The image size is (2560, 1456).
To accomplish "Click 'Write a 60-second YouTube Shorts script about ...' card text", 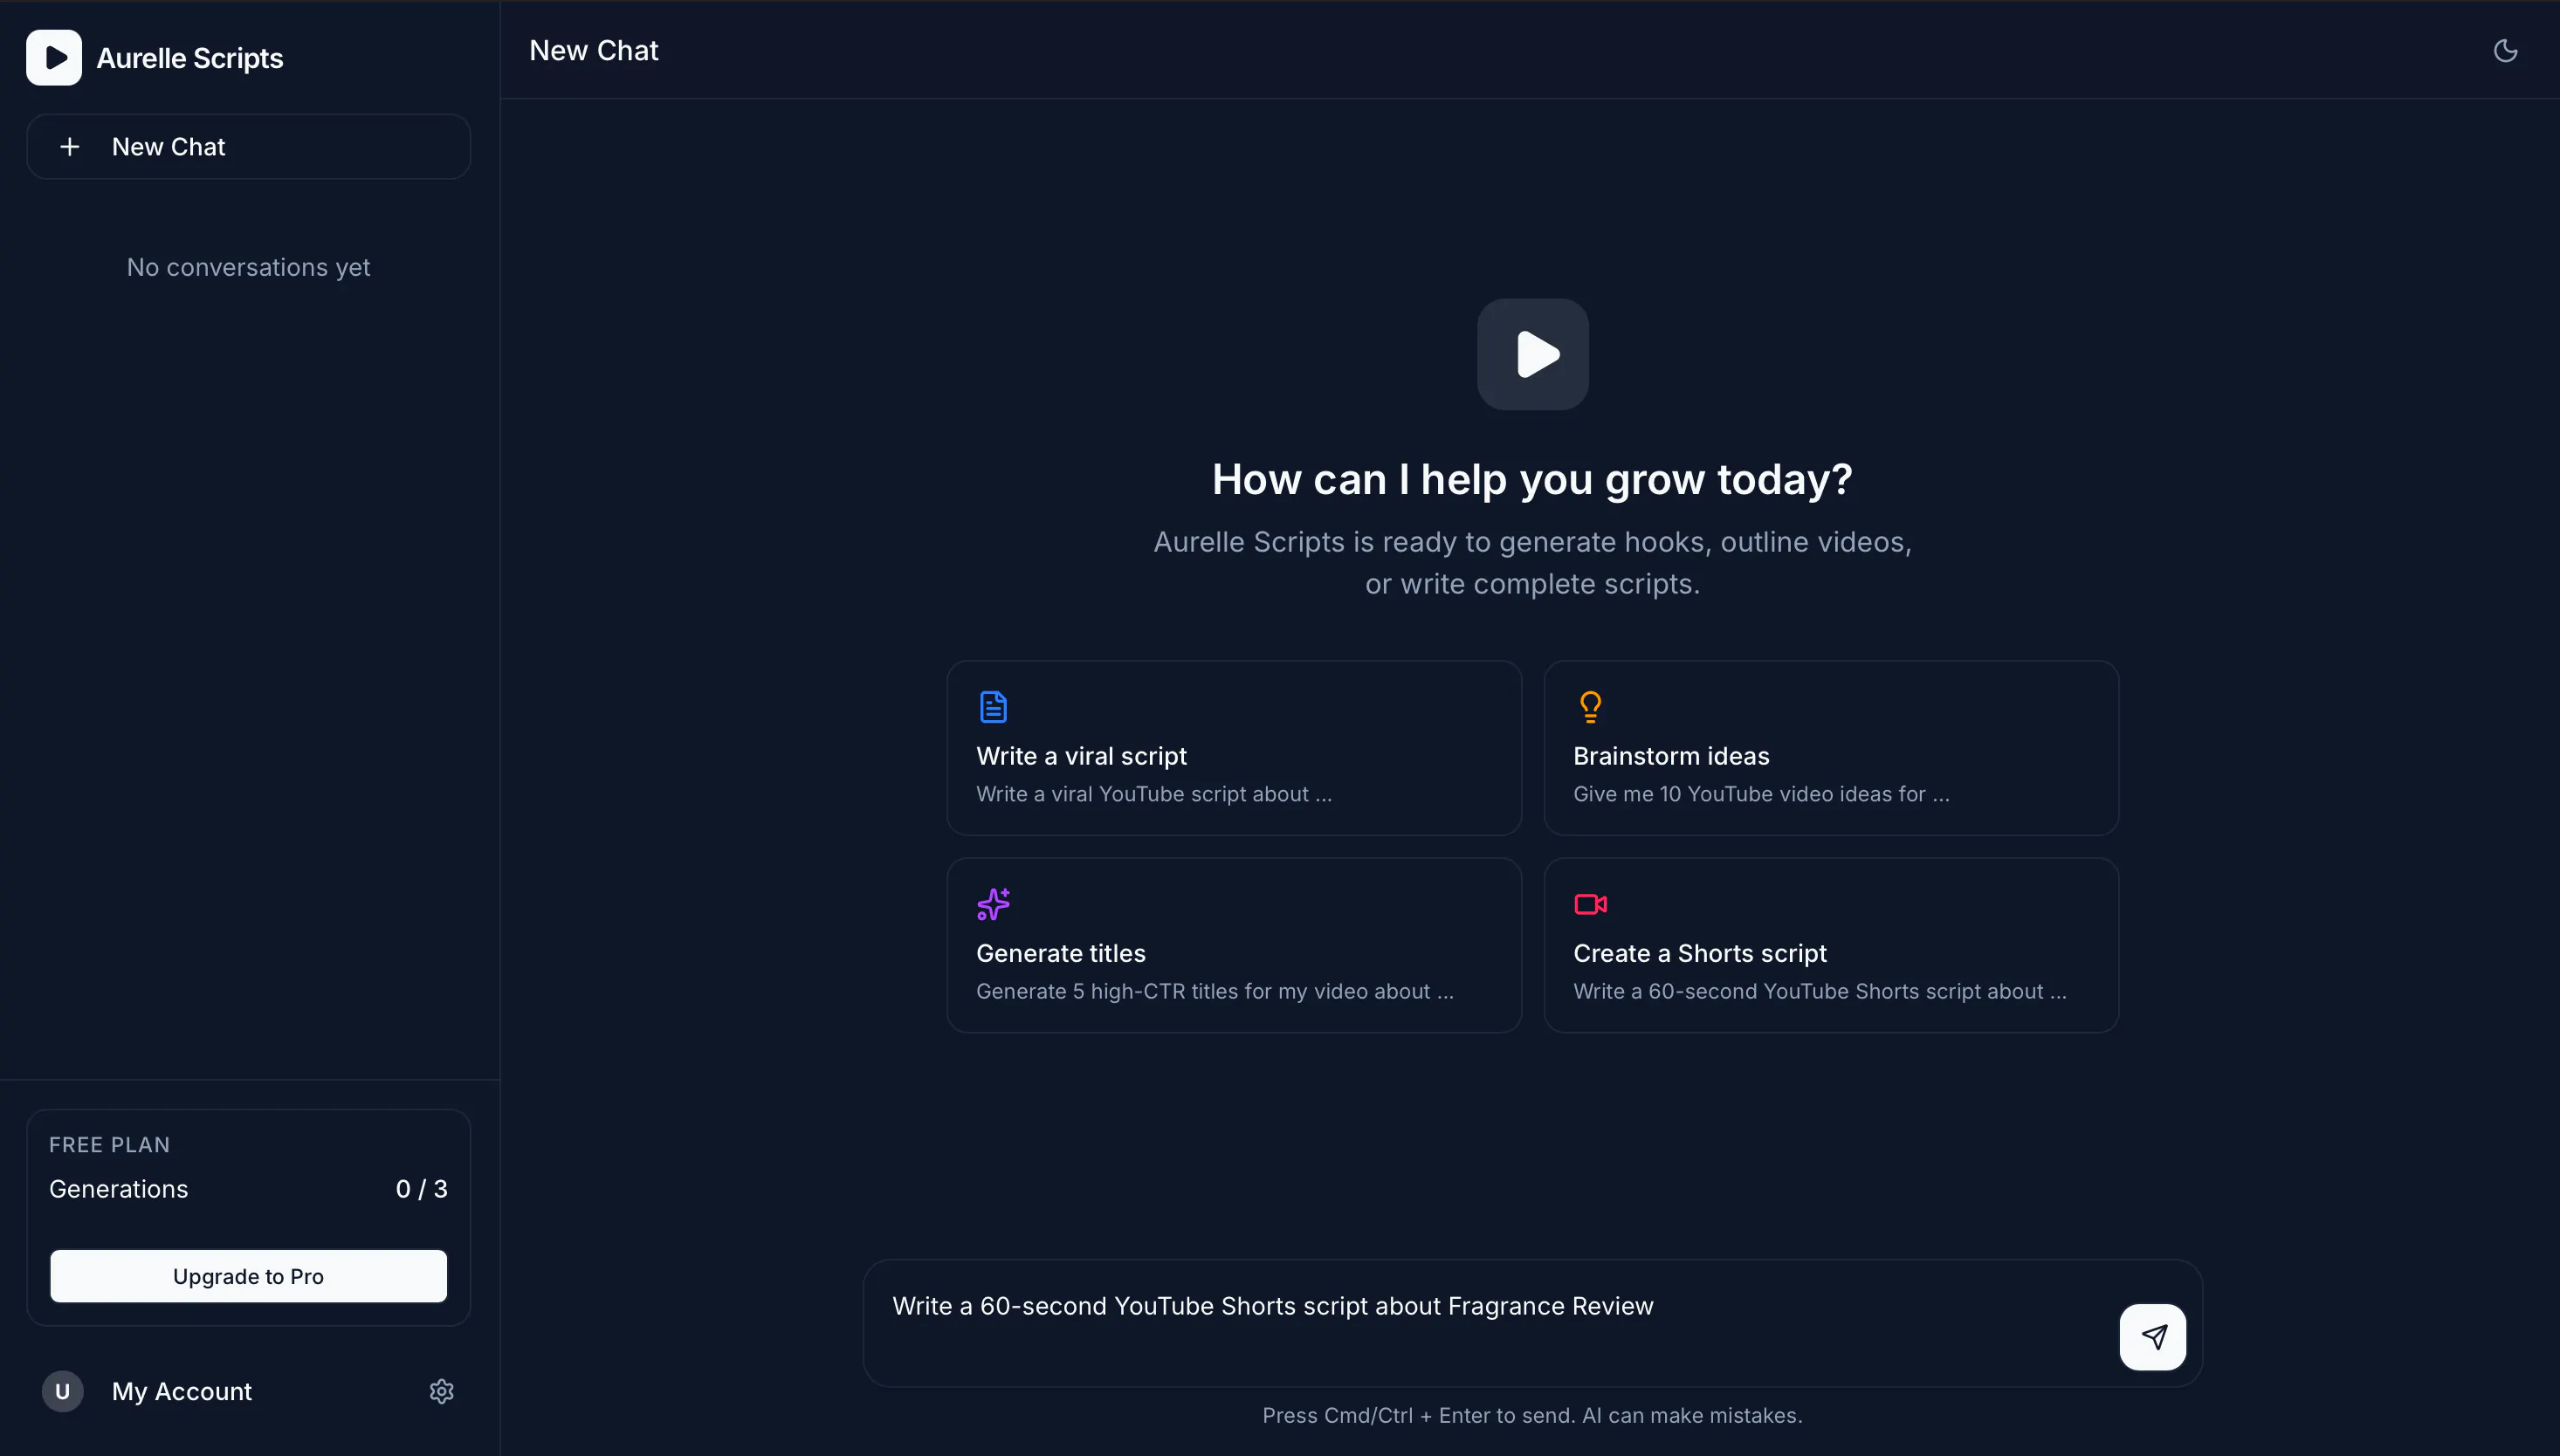I will pyautogui.click(x=1819, y=991).
